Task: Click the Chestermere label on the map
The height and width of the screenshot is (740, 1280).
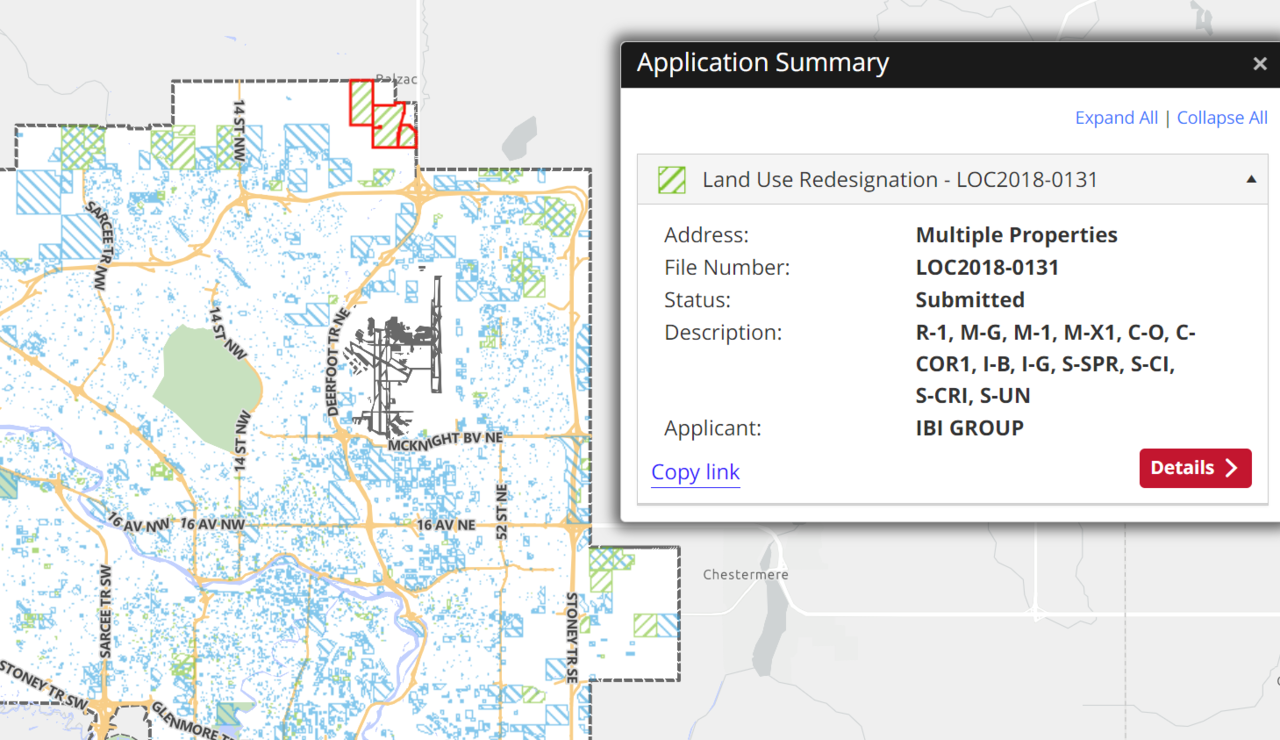Action: pyautogui.click(x=745, y=575)
